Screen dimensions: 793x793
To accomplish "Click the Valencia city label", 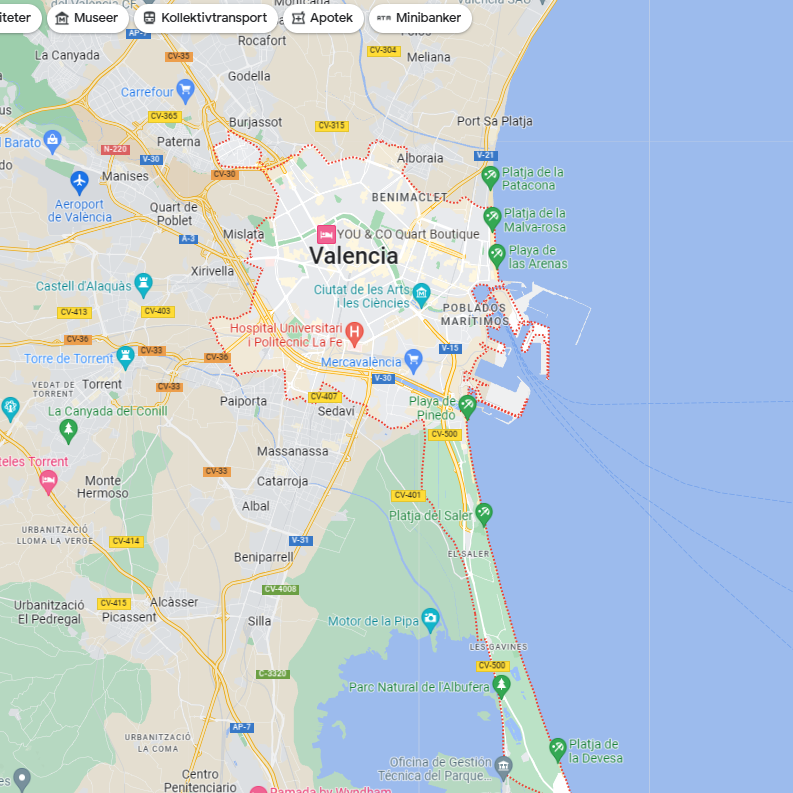I will [x=354, y=255].
